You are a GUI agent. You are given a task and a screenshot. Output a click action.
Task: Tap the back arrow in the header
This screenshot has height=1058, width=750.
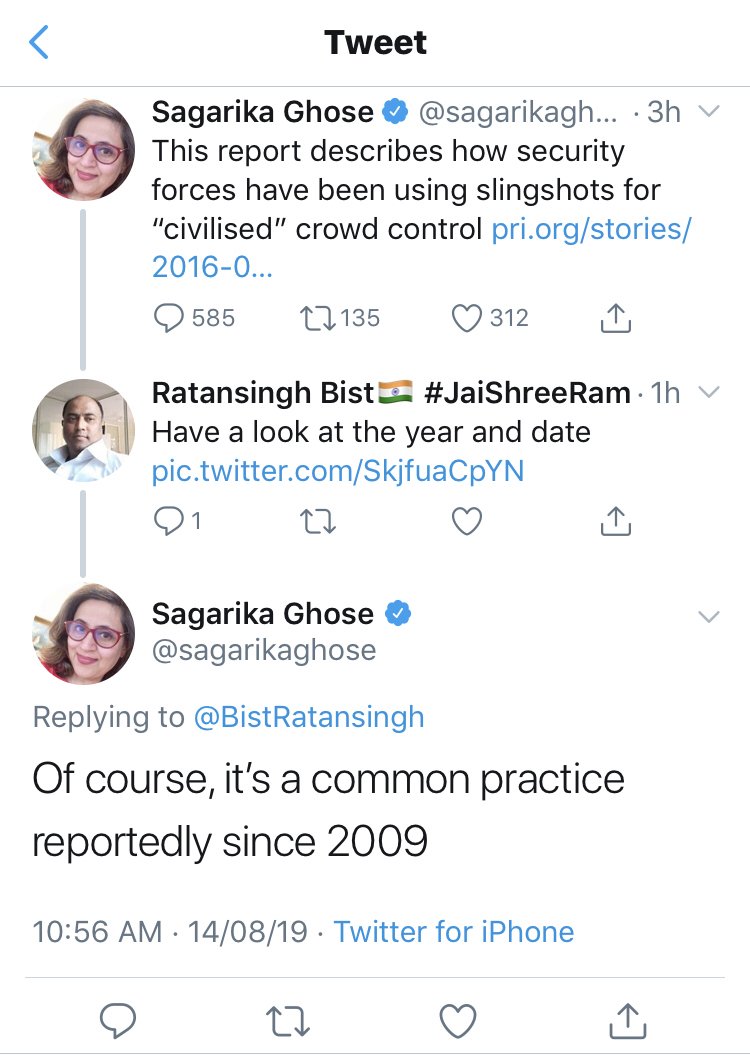click(x=38, y=43)
